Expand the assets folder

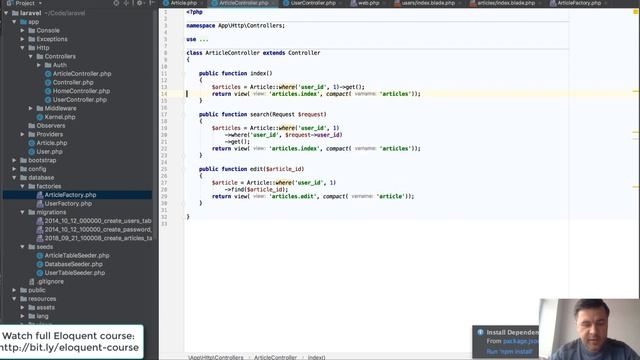[22, 307]
